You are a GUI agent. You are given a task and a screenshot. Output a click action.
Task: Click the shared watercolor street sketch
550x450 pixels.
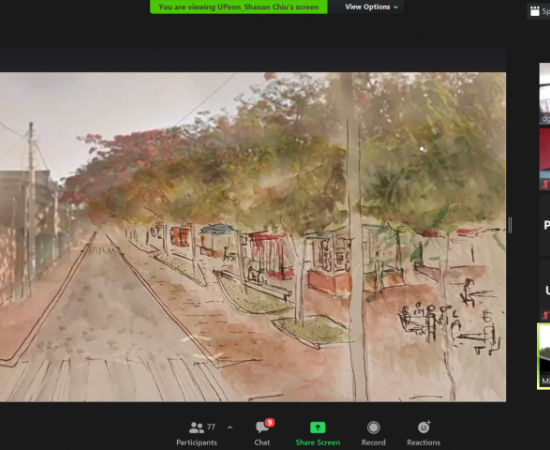[253, 237]
